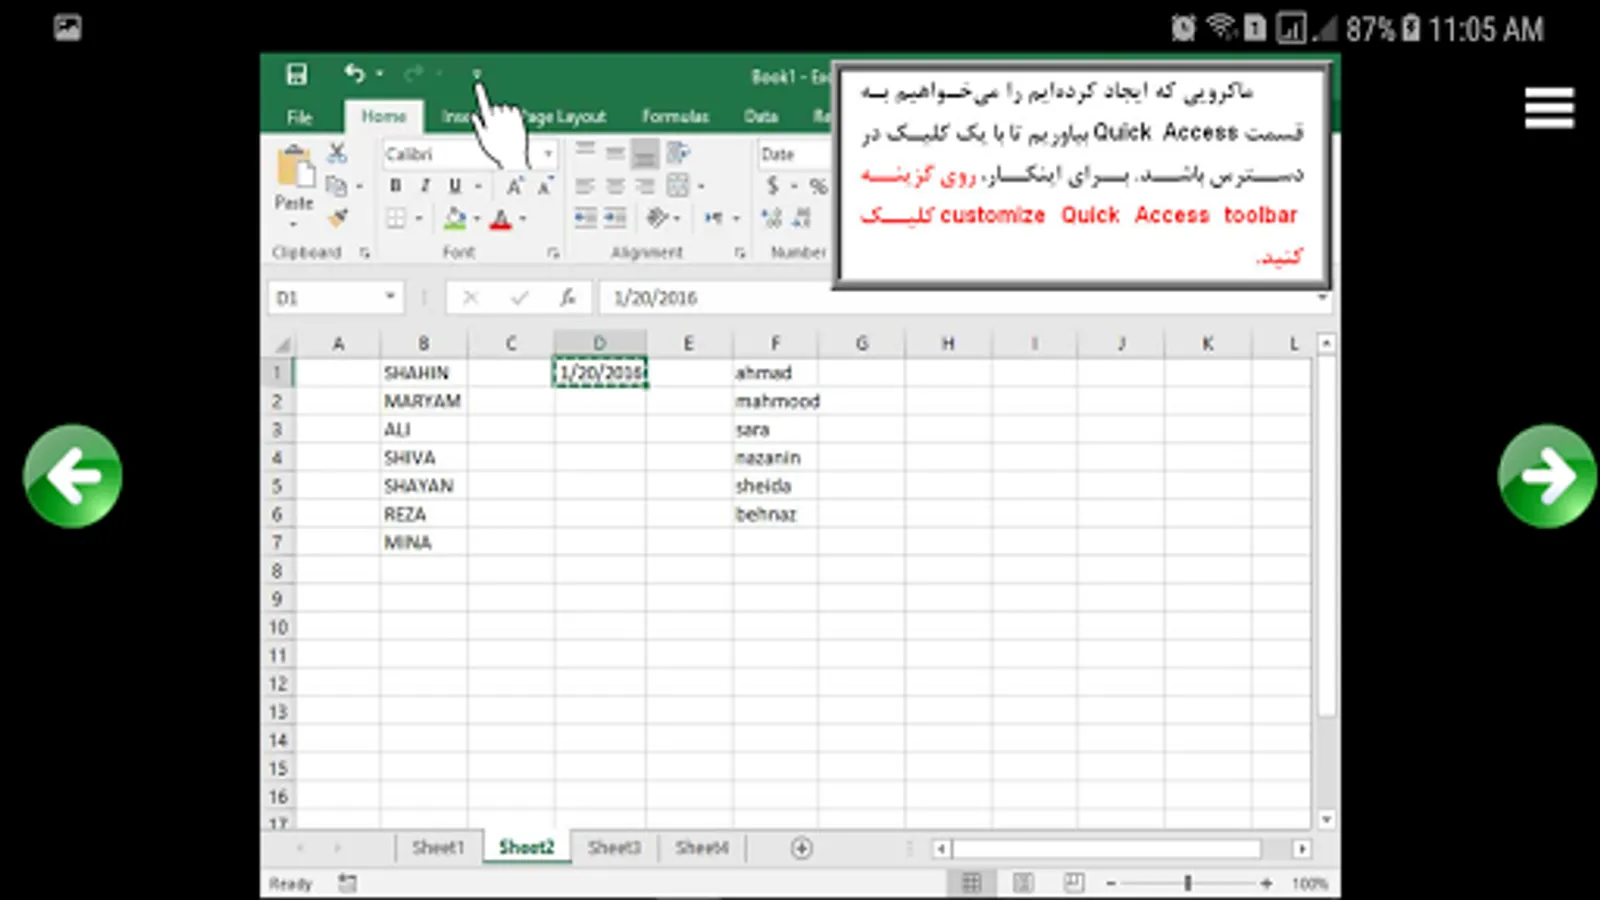Toggle underline formatting
1600x900 pixels.
click(455, 186)
